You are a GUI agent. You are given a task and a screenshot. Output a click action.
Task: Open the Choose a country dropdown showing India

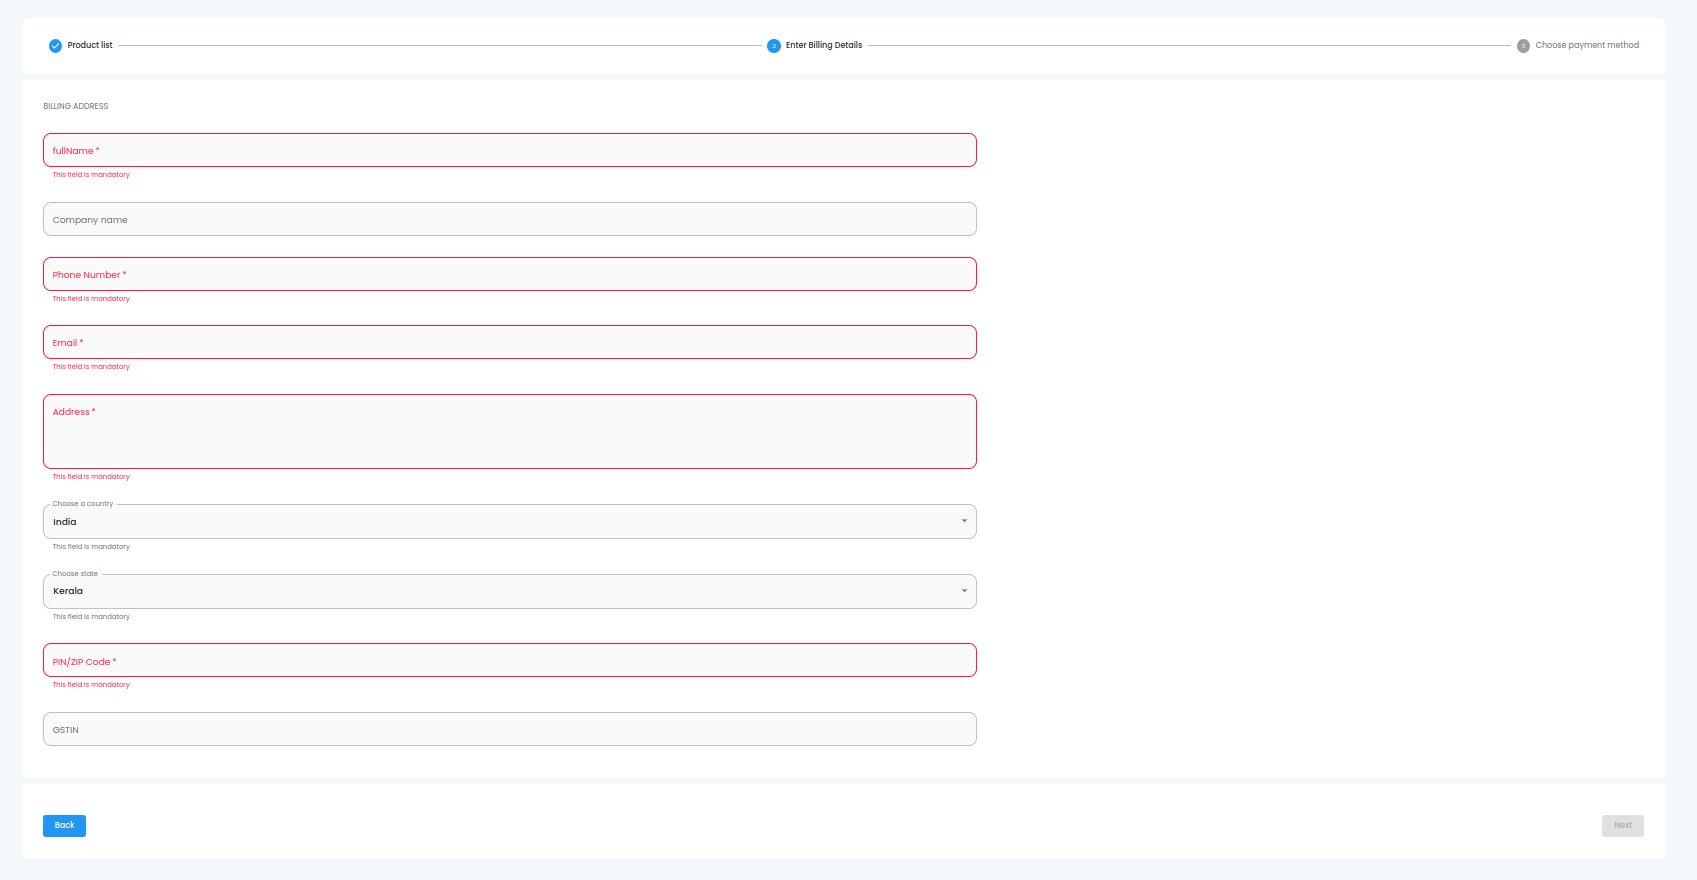coord(510,521)
